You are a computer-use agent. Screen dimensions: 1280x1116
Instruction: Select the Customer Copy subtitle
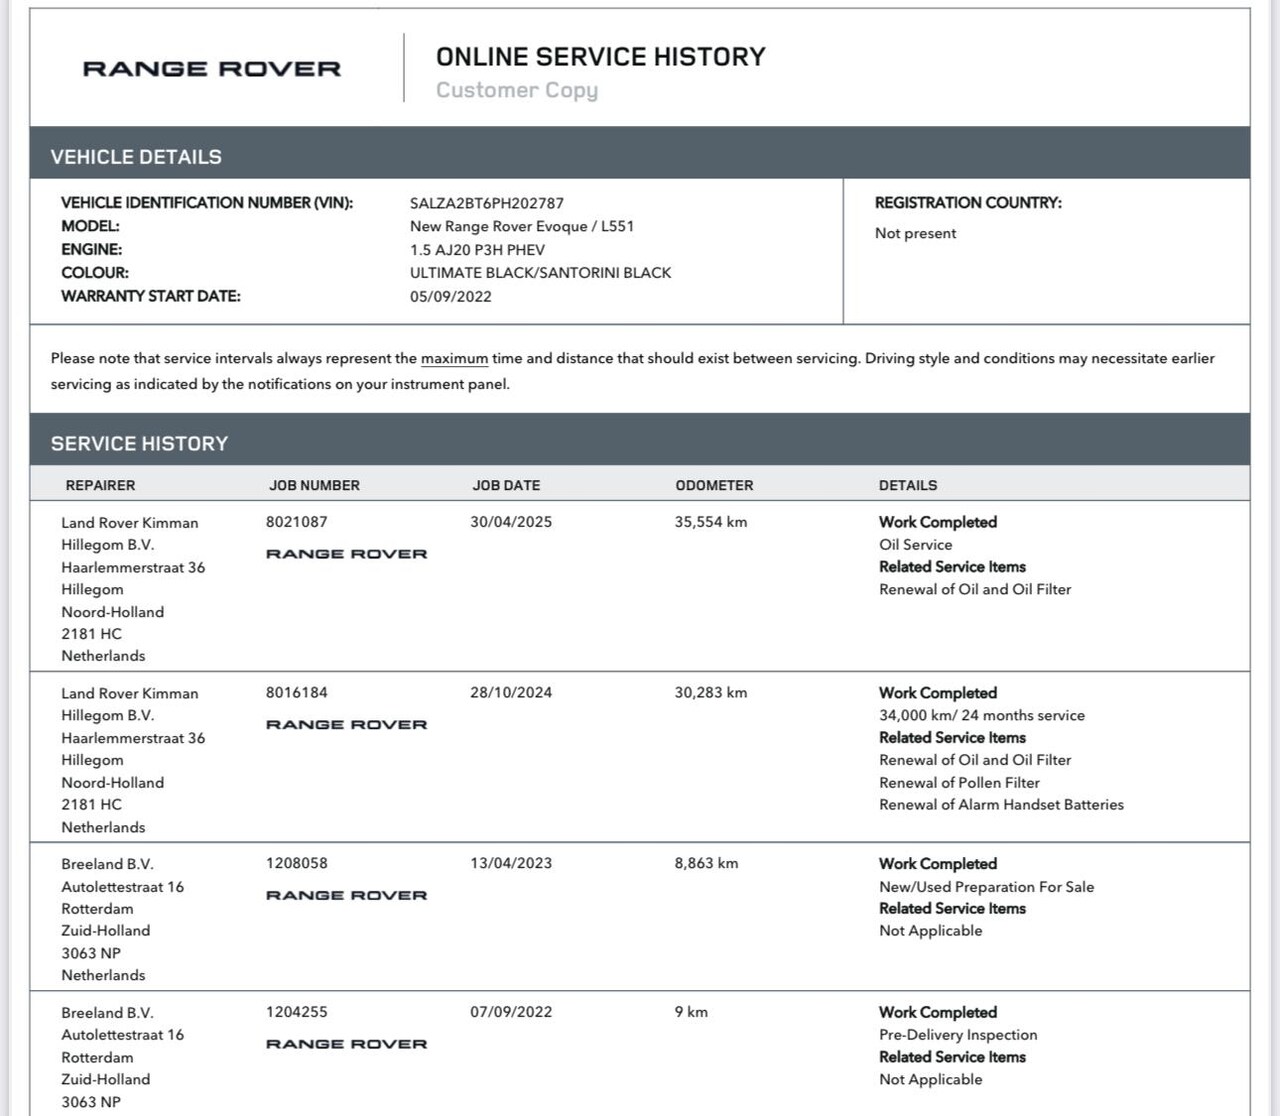pyautogui.click(x=517, y=90)
